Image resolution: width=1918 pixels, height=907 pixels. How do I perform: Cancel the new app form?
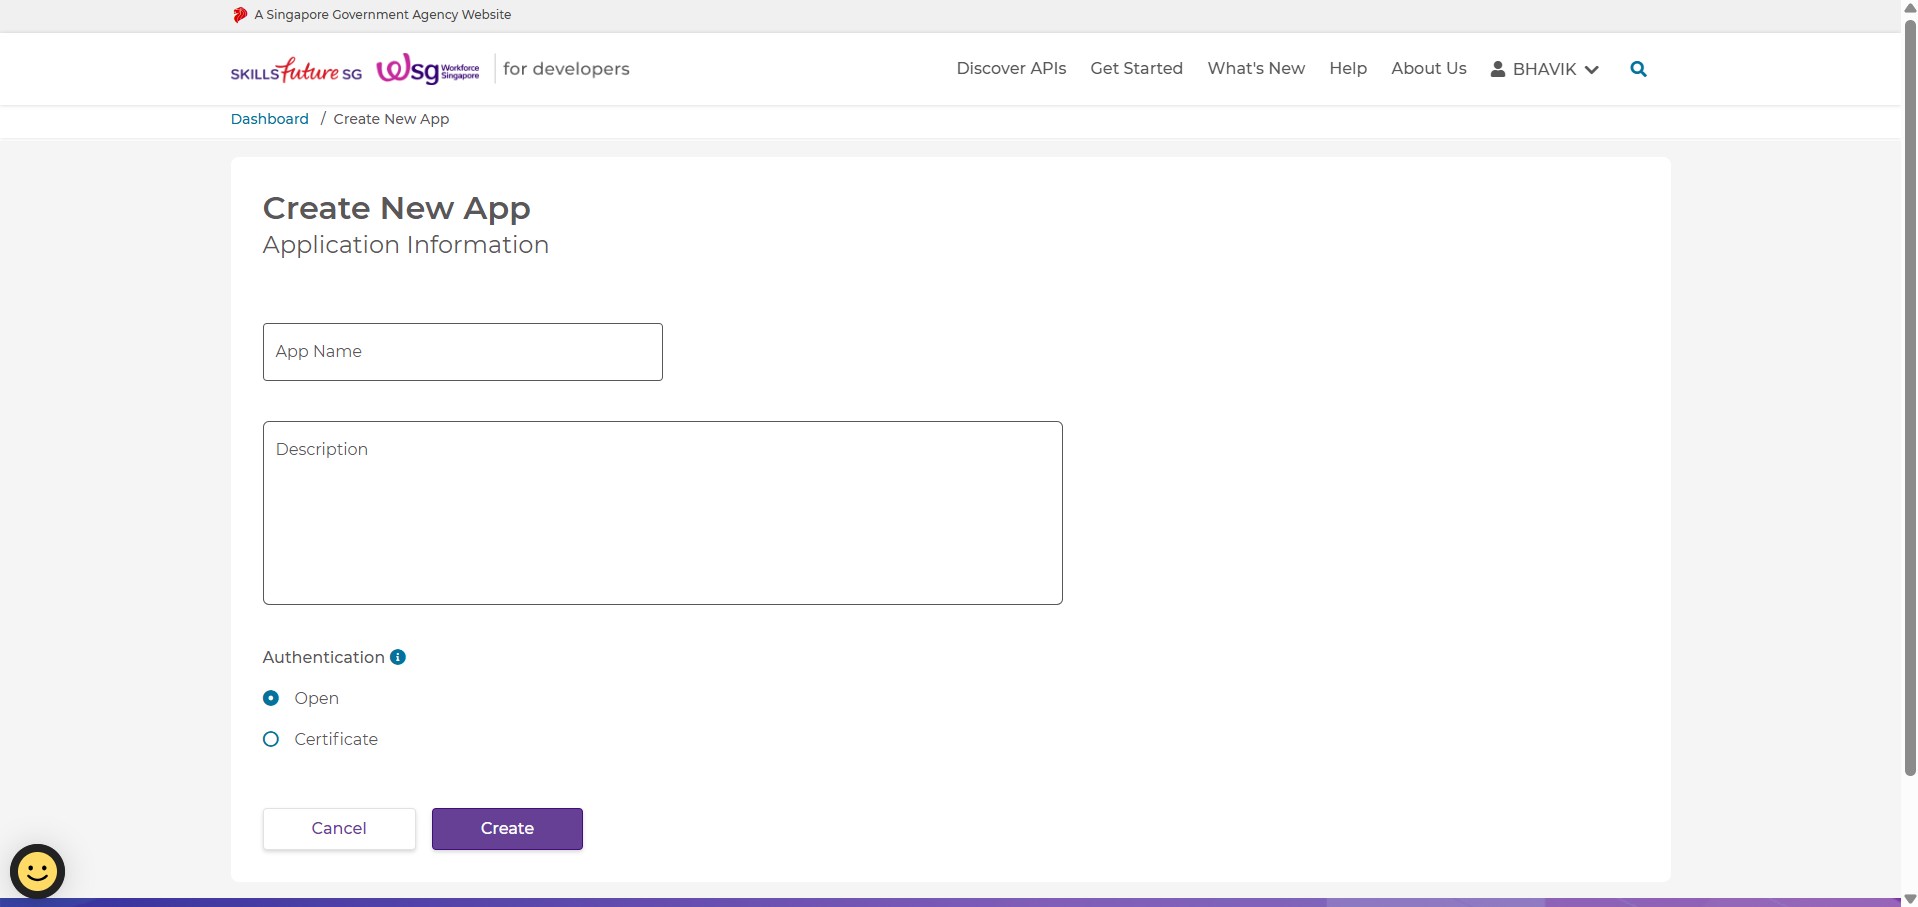[x=339, y=828]
